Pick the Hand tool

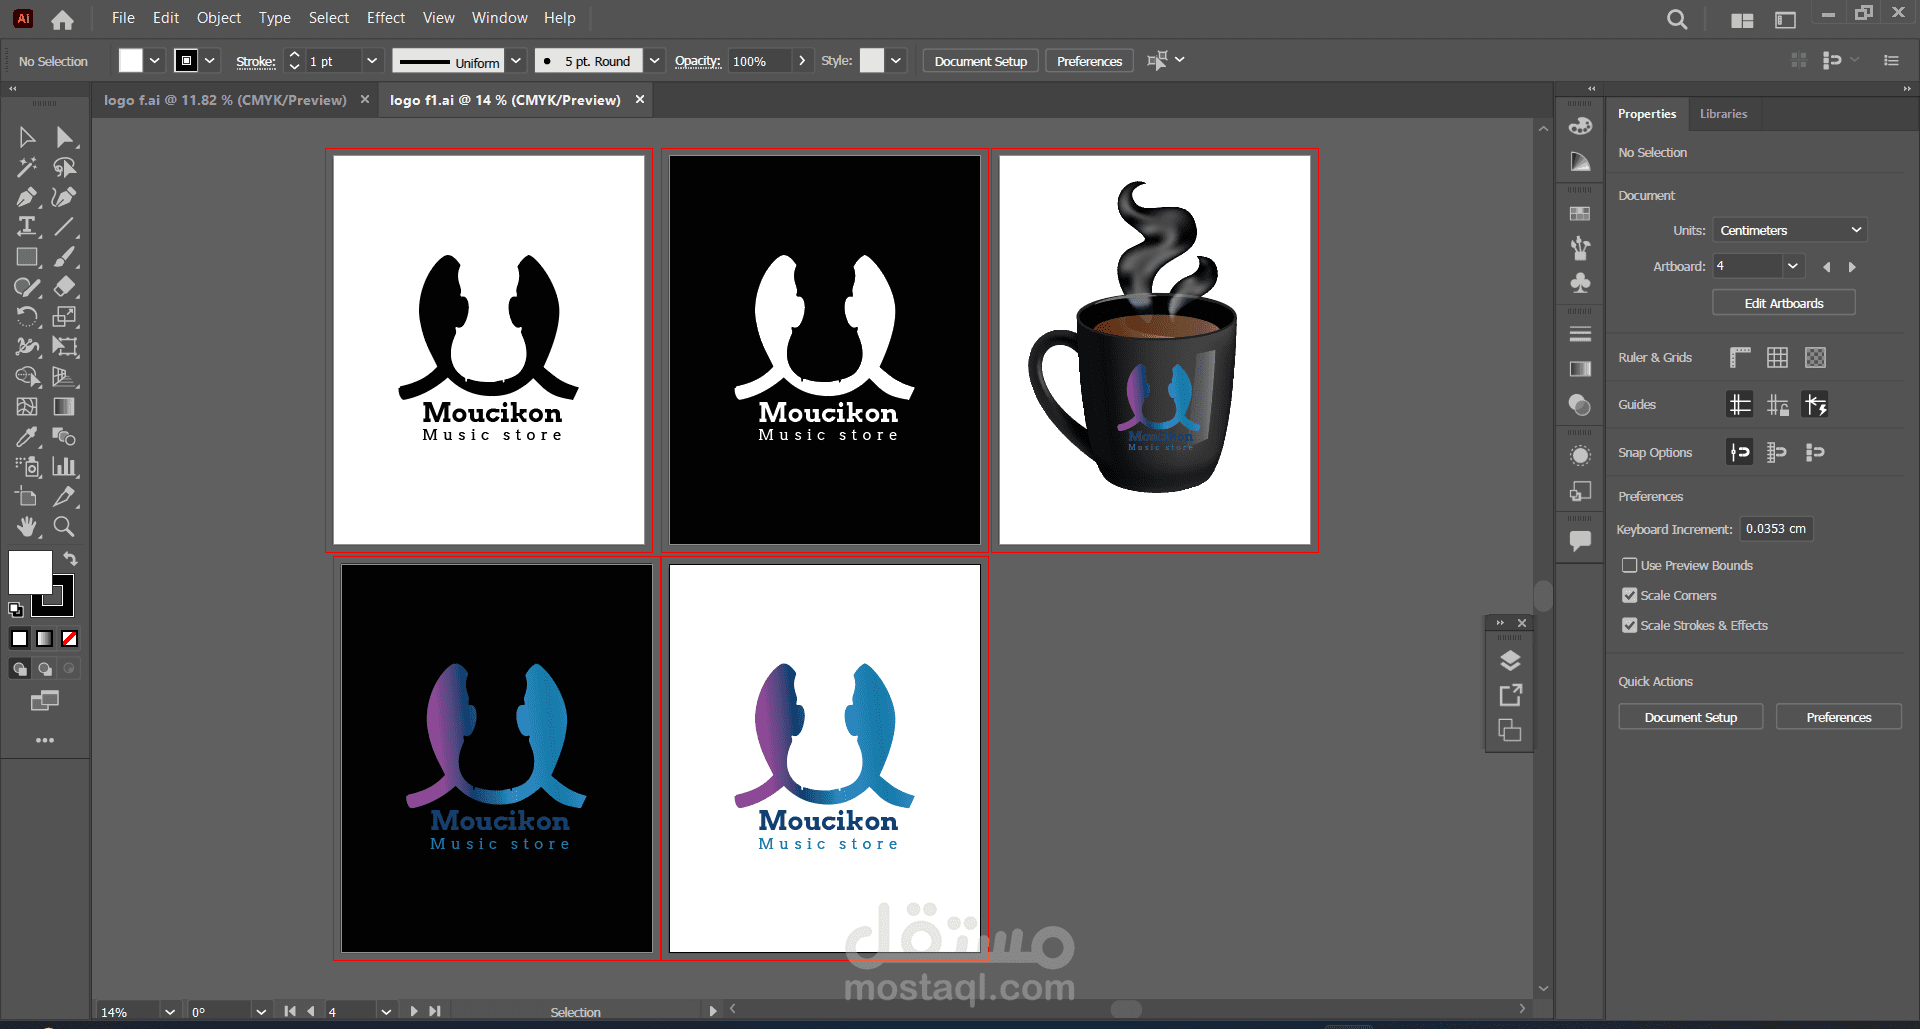pyautogui.click(x=27, y=527)
